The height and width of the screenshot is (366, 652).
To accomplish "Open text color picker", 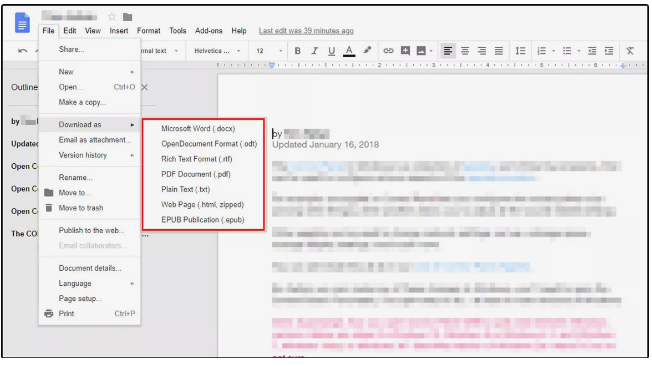I will (x=349, y=51).
